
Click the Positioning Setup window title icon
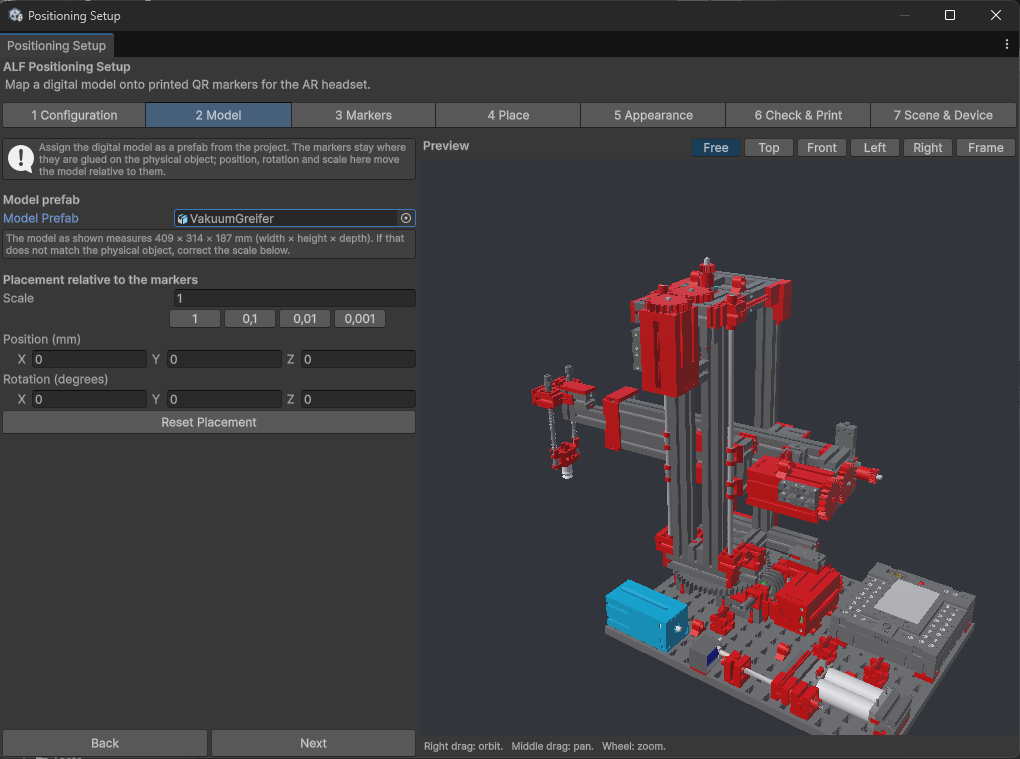click(15, 15)
